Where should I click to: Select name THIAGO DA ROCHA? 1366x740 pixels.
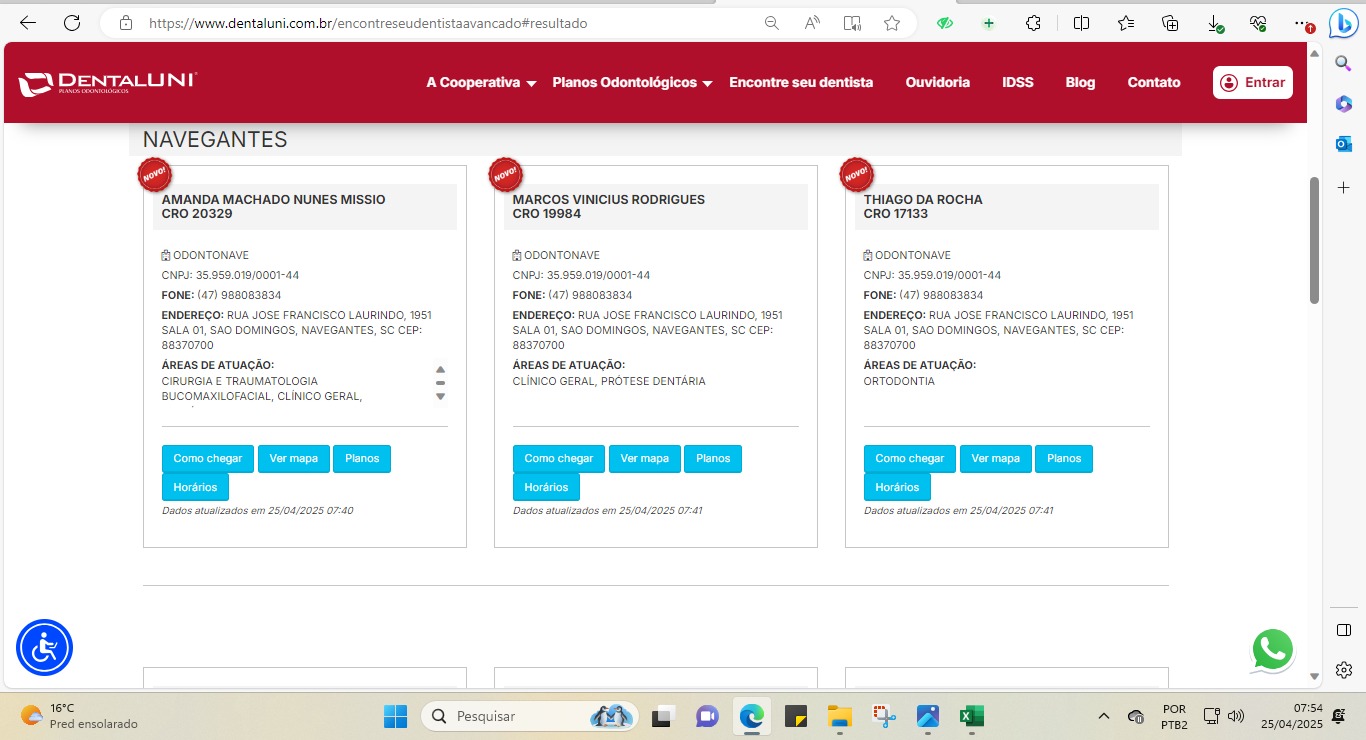tap(923, 199)
